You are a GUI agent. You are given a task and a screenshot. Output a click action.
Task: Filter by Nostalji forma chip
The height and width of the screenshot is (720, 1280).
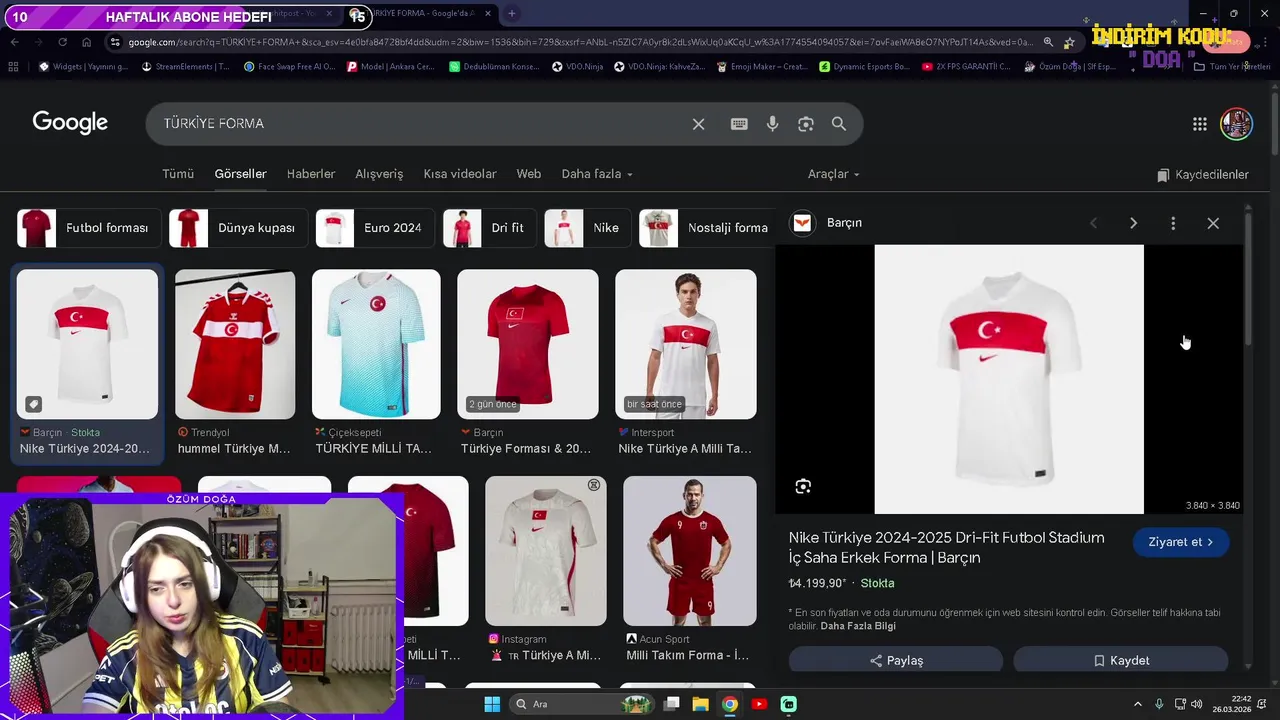[707, 228]
